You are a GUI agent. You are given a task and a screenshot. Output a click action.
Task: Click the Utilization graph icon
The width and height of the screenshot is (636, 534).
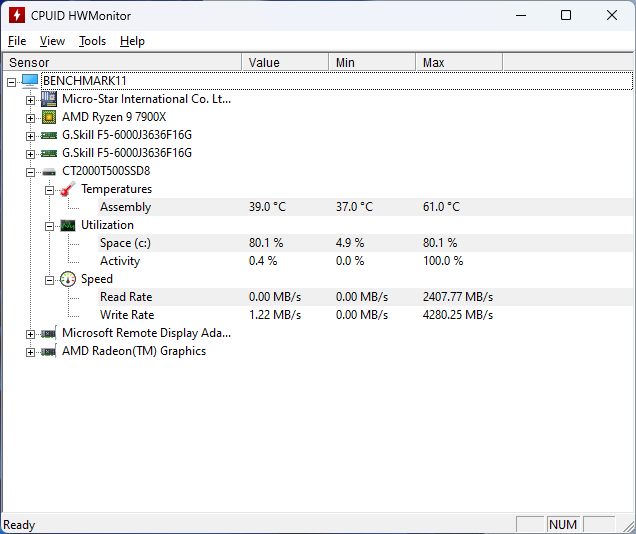coord(68,225)
